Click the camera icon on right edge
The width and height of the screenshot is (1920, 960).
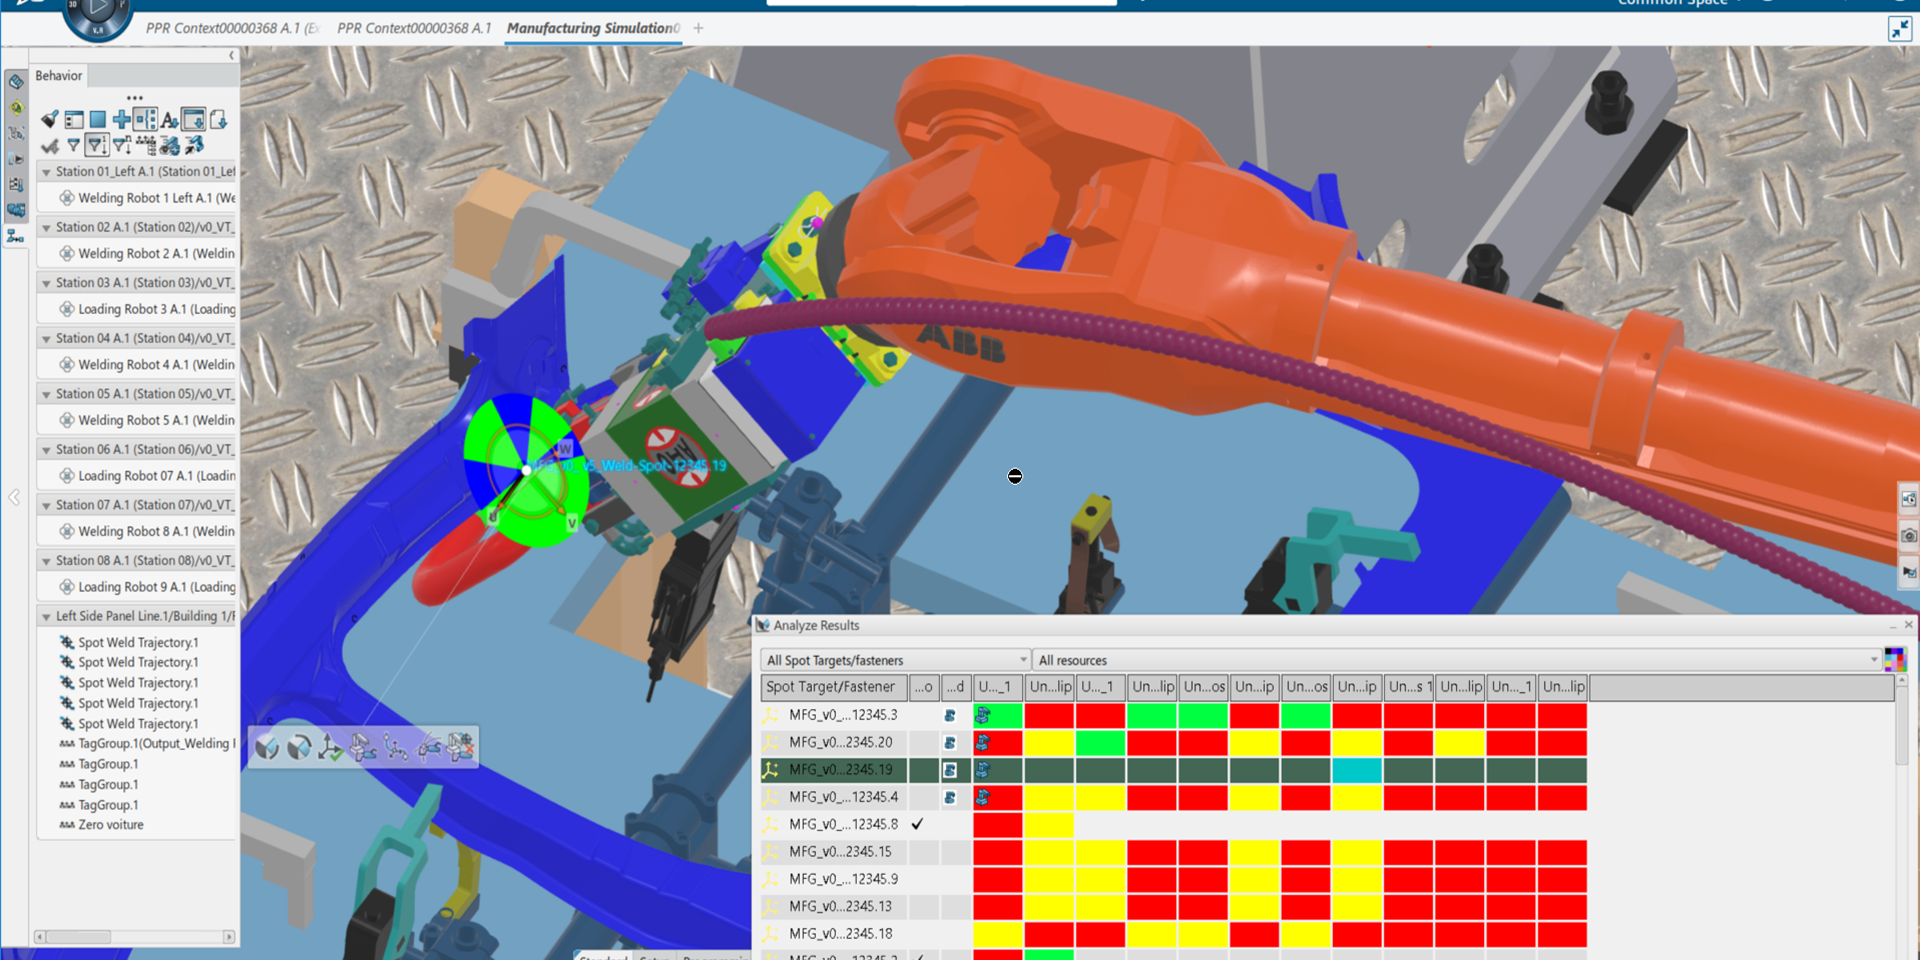pos(1908,536)
